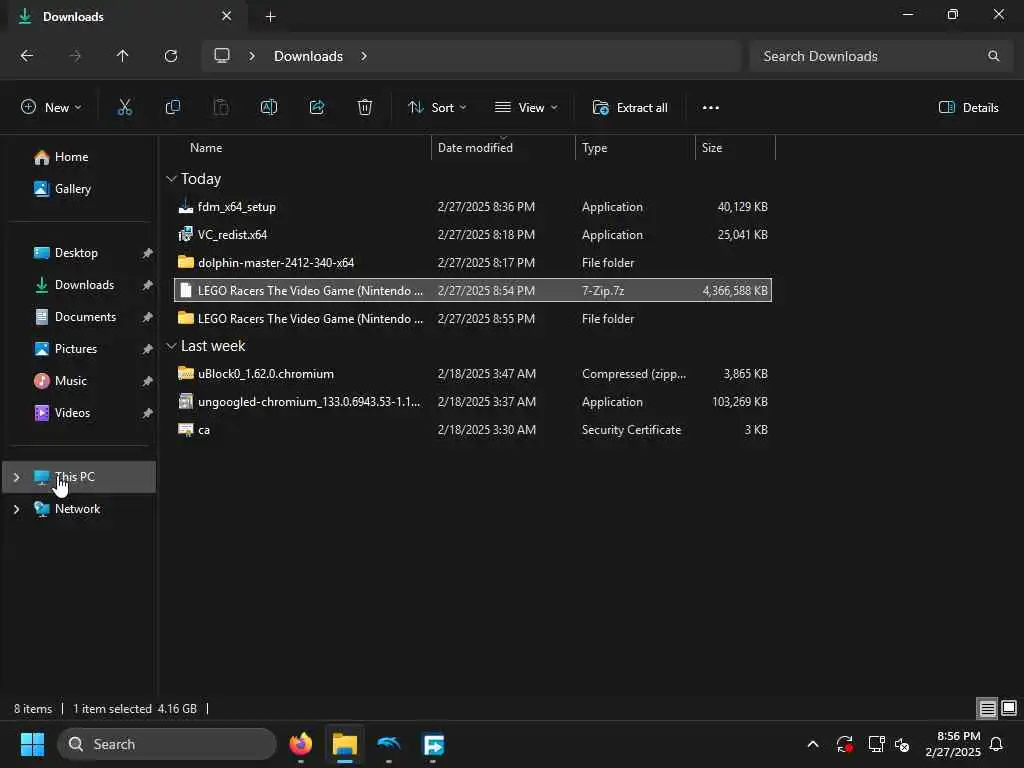Show hidden system tray icons
The image size is (1024, 768).
(x=813, y=744)
